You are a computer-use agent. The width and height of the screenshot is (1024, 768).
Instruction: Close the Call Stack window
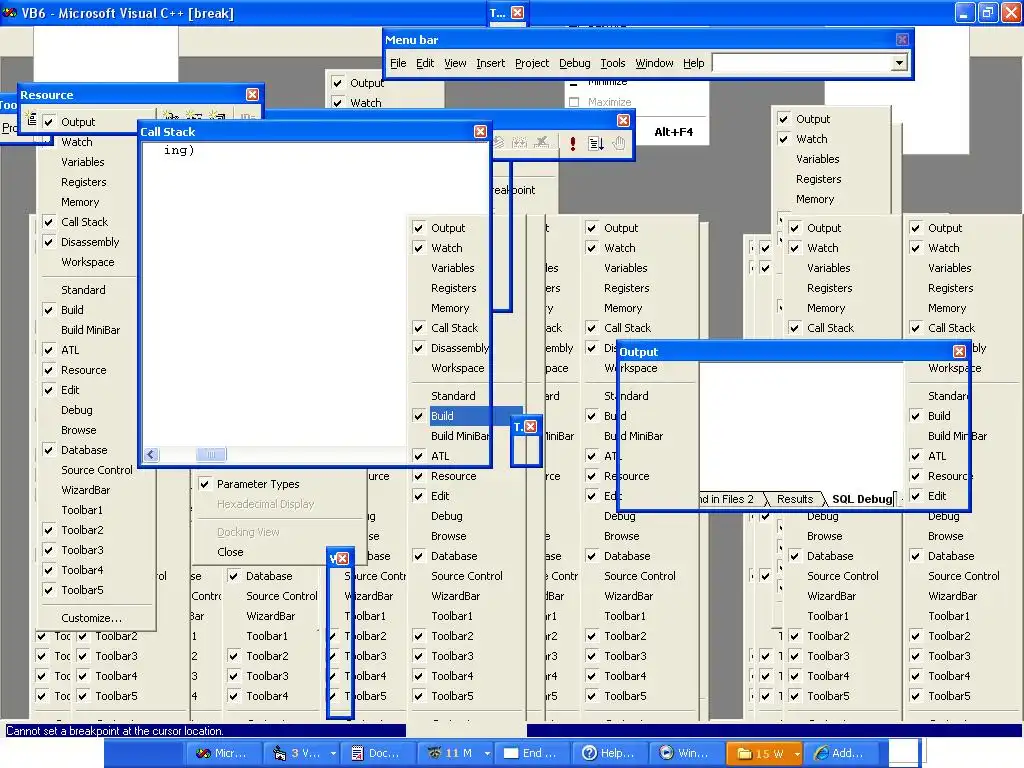[x=480, y=131]
